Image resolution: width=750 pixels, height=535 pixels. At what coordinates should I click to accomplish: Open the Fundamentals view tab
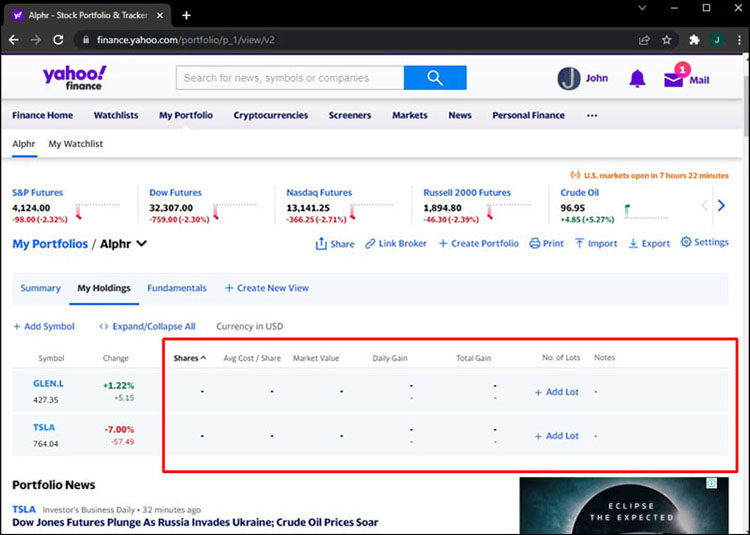coord(176,288)
